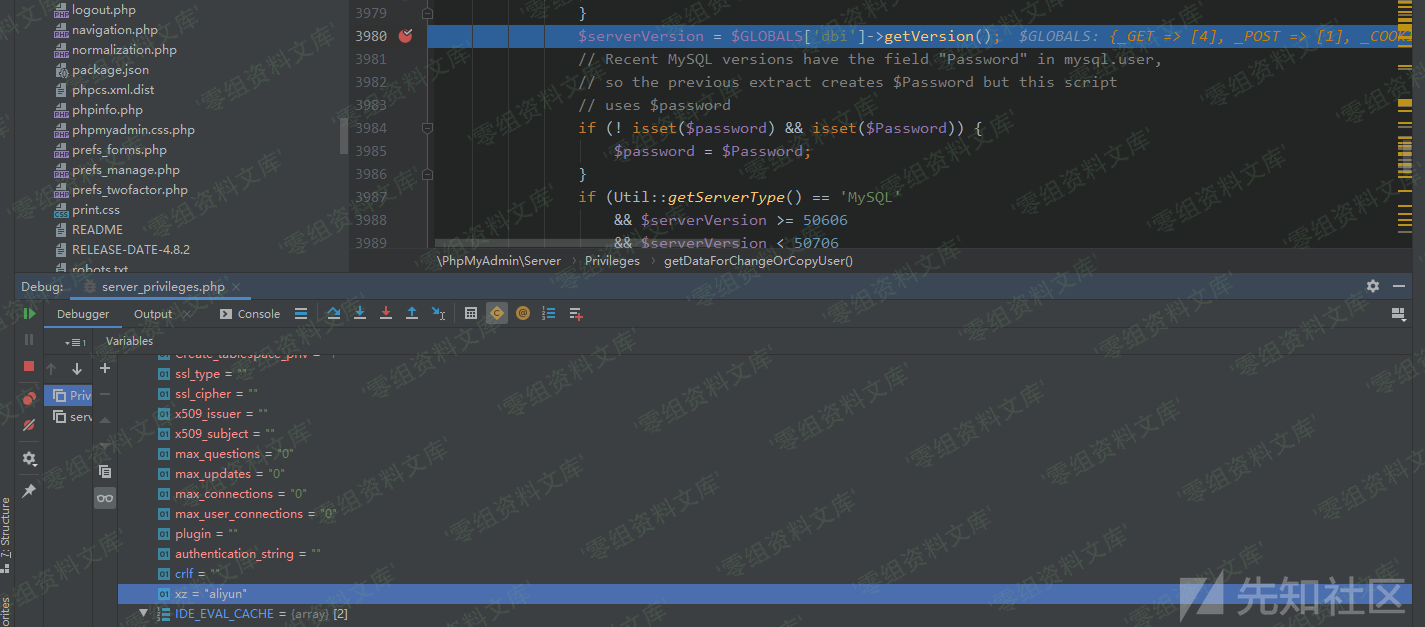Viewport: 1425px width, 627px height.
Task: Collapse the IDE_EVAL_CACHE array node
Action: tap(143, 613)
